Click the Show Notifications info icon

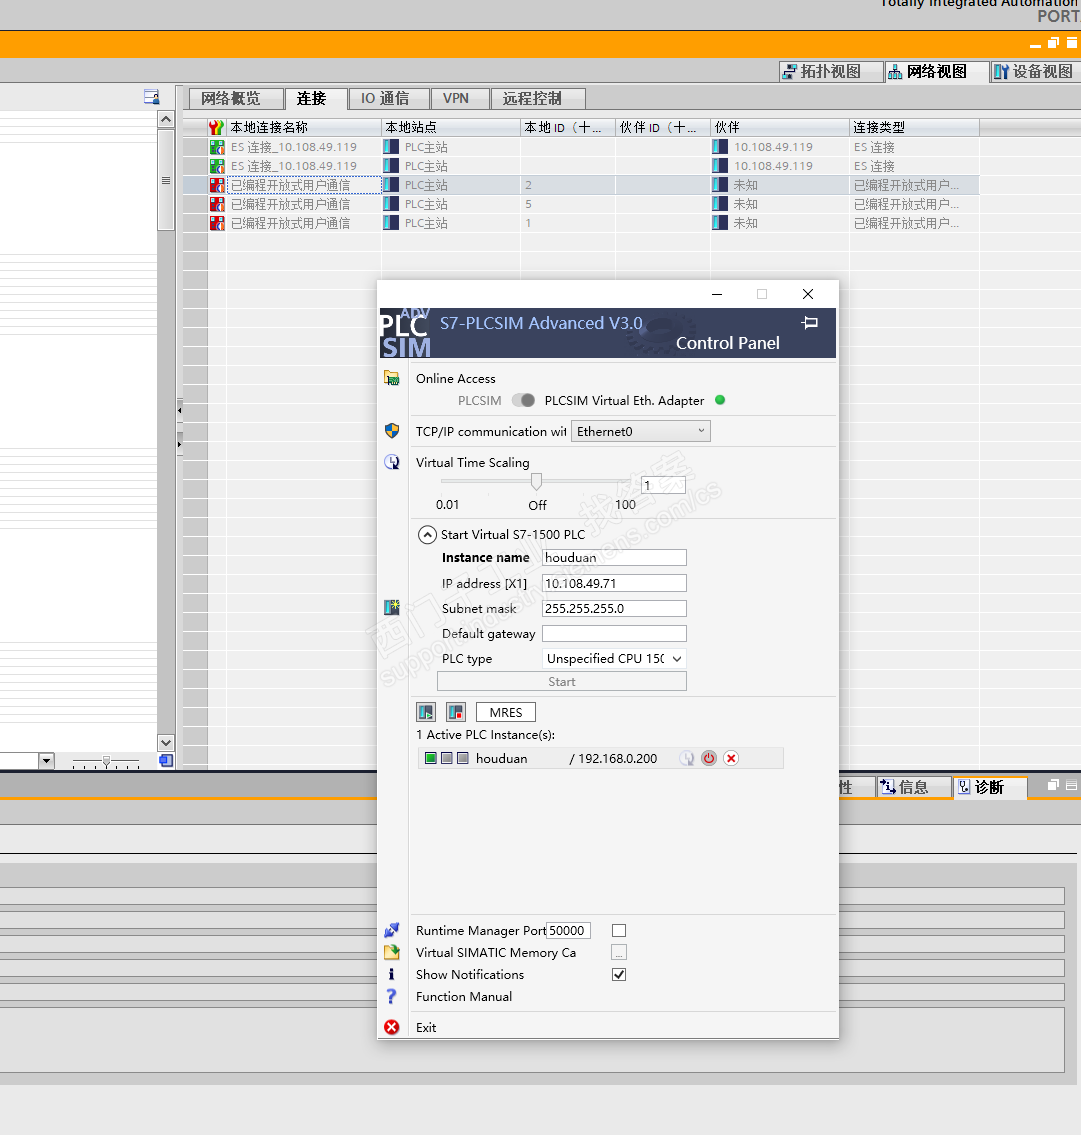pos(392,974)
